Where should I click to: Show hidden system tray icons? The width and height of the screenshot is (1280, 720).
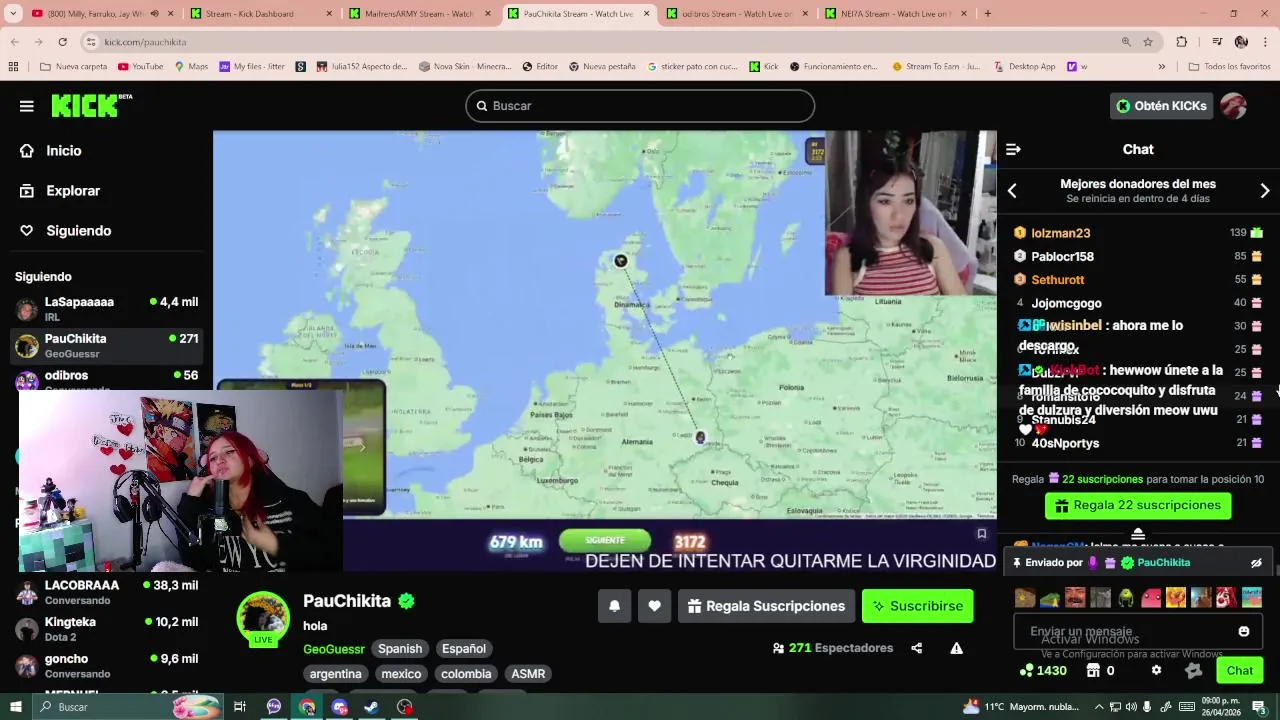1098,707
